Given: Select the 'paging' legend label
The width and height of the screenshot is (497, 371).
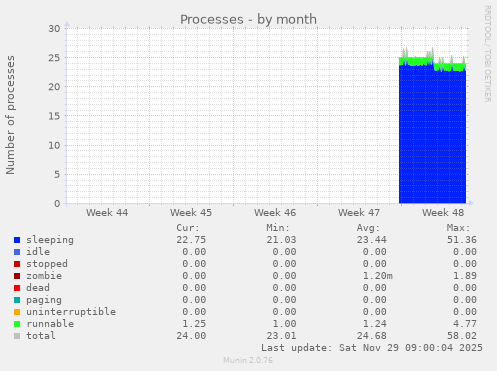Looking at the screenshot, I should (44, 300).
